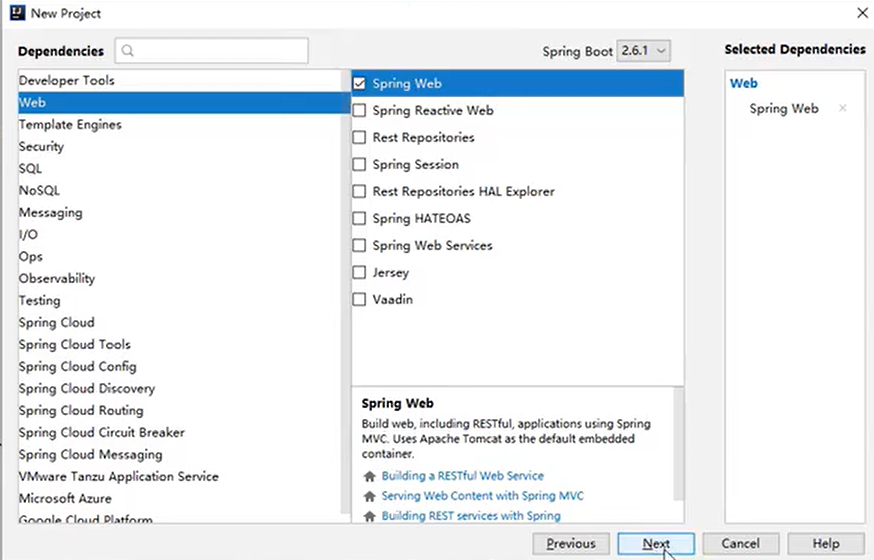Image resolution: width=874 pixels, height=560 pixels.
Task: Click the IntelliJ icon in the title bar
Action: [x=17, y=13]
